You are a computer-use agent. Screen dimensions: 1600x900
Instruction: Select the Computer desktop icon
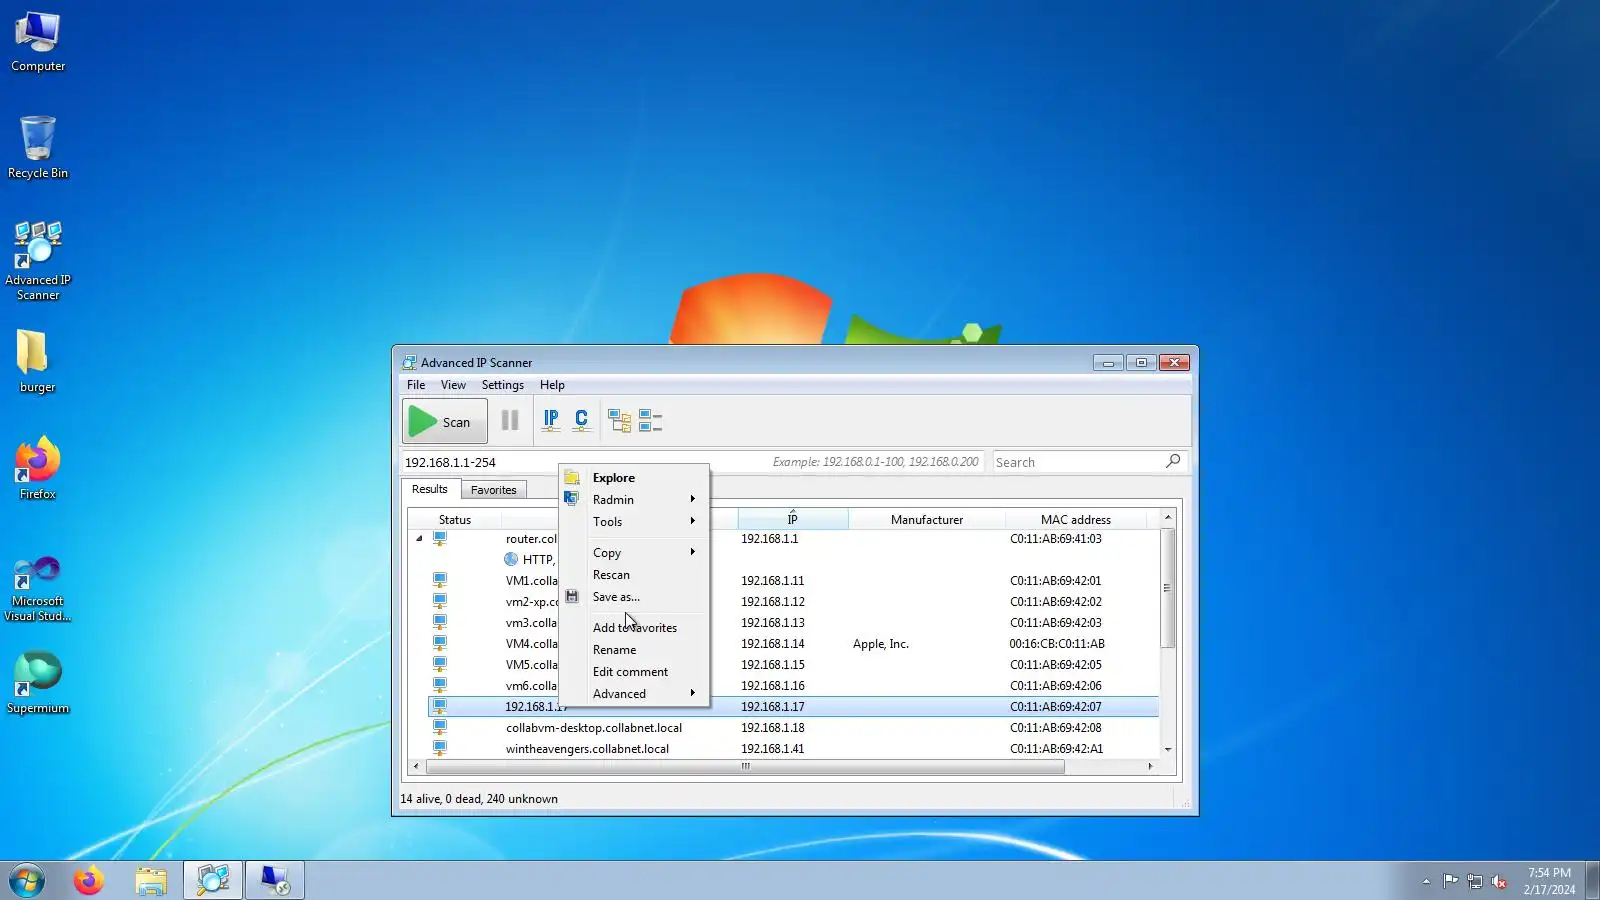click(x=38, y=42)
